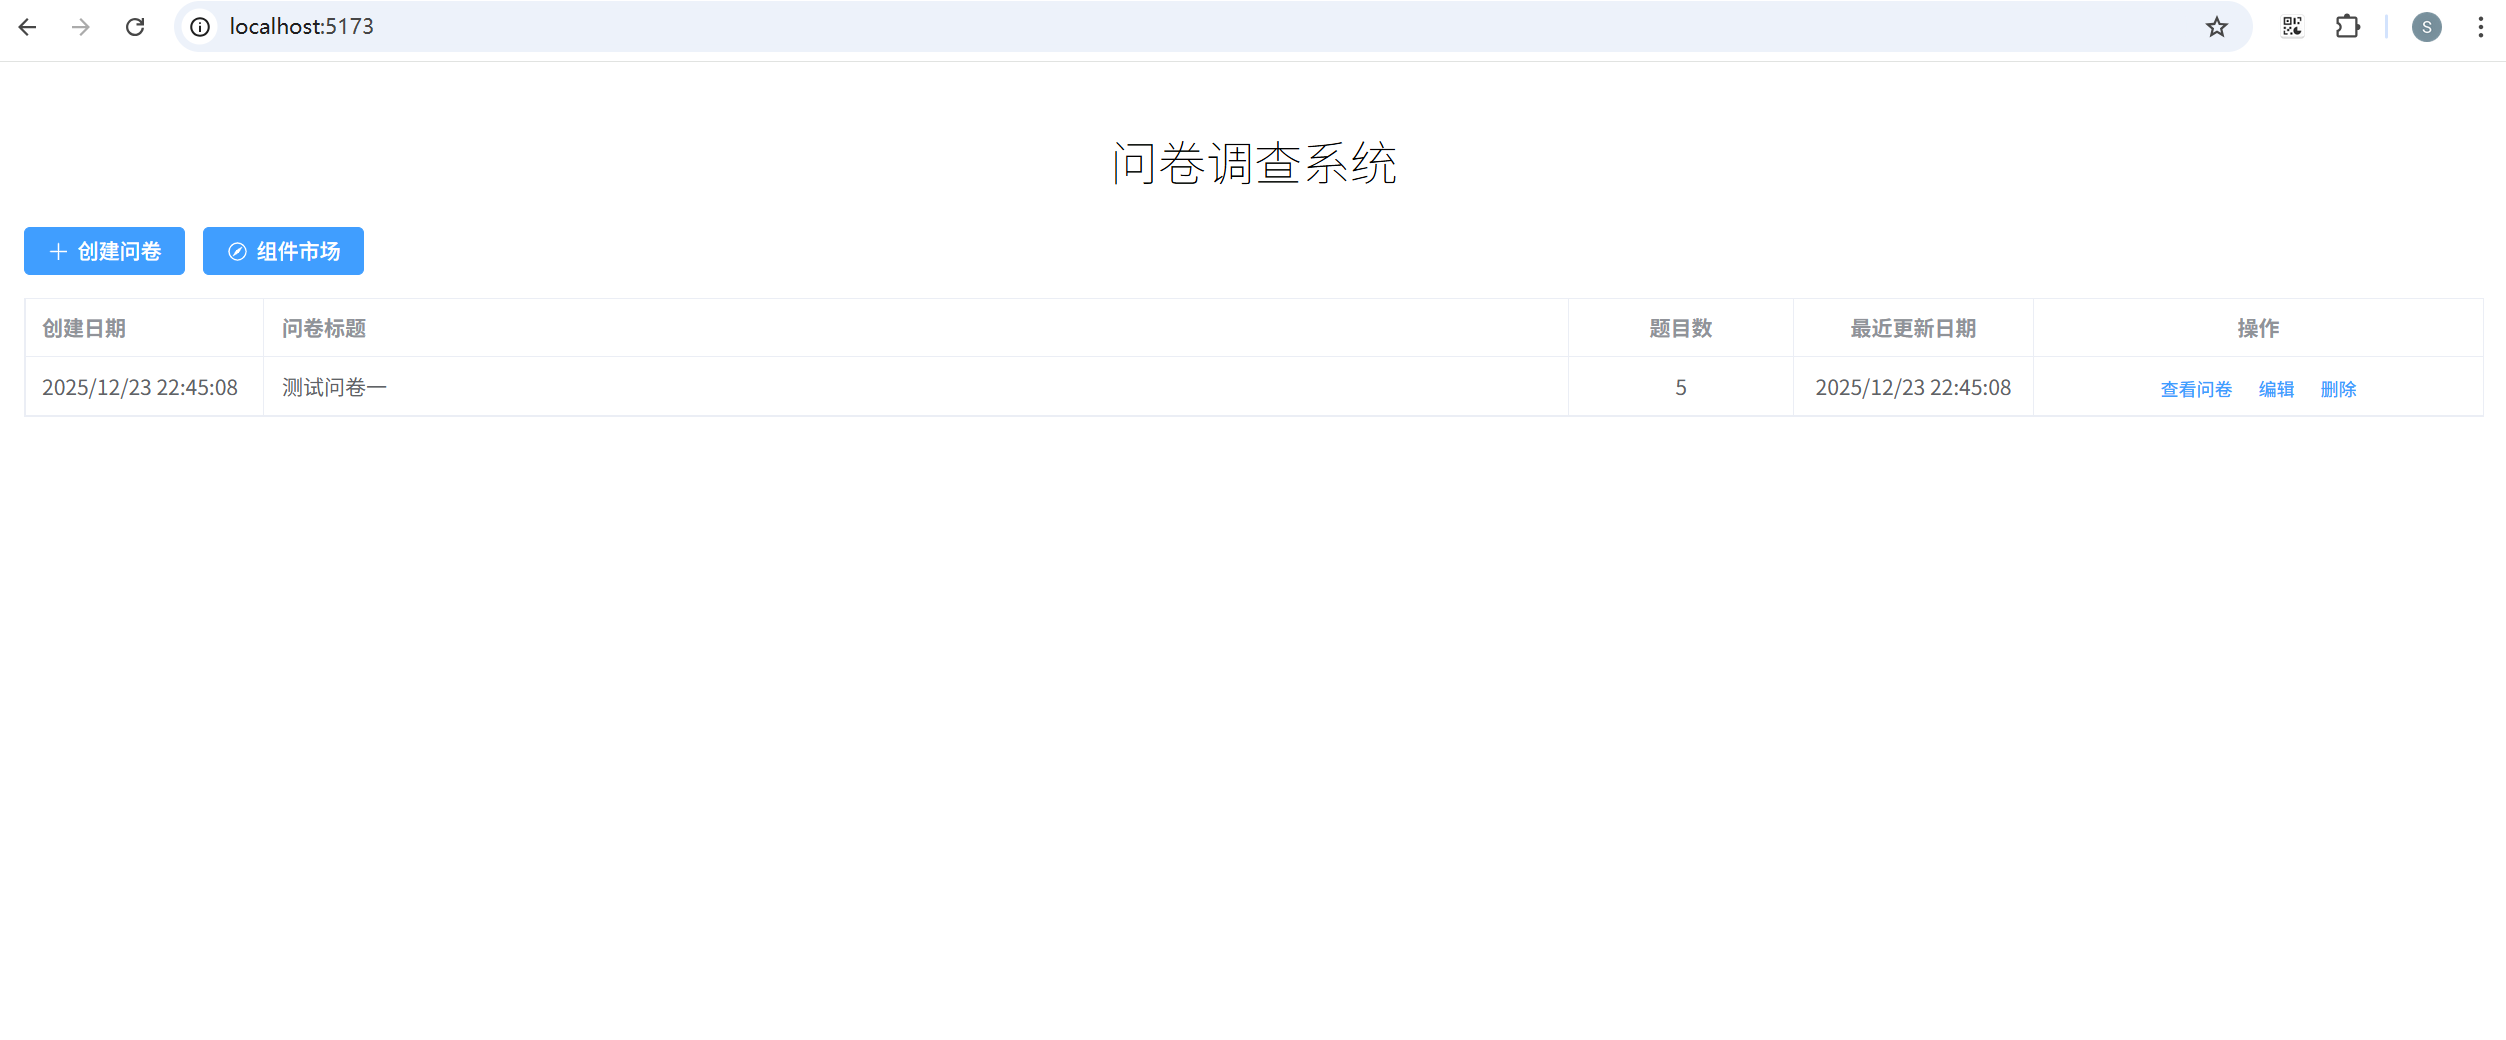
Task: Click the 最近更新日期 column header
Action: pos(1913,328)
